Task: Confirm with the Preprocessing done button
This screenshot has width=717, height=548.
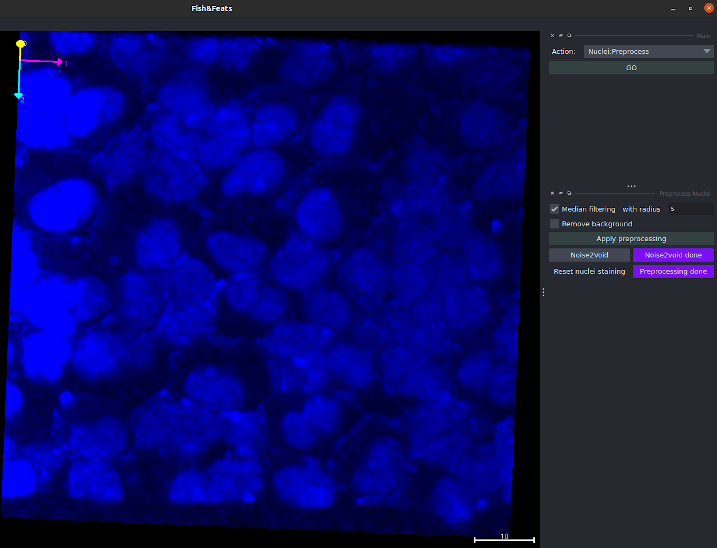Action: pos(673,271)
